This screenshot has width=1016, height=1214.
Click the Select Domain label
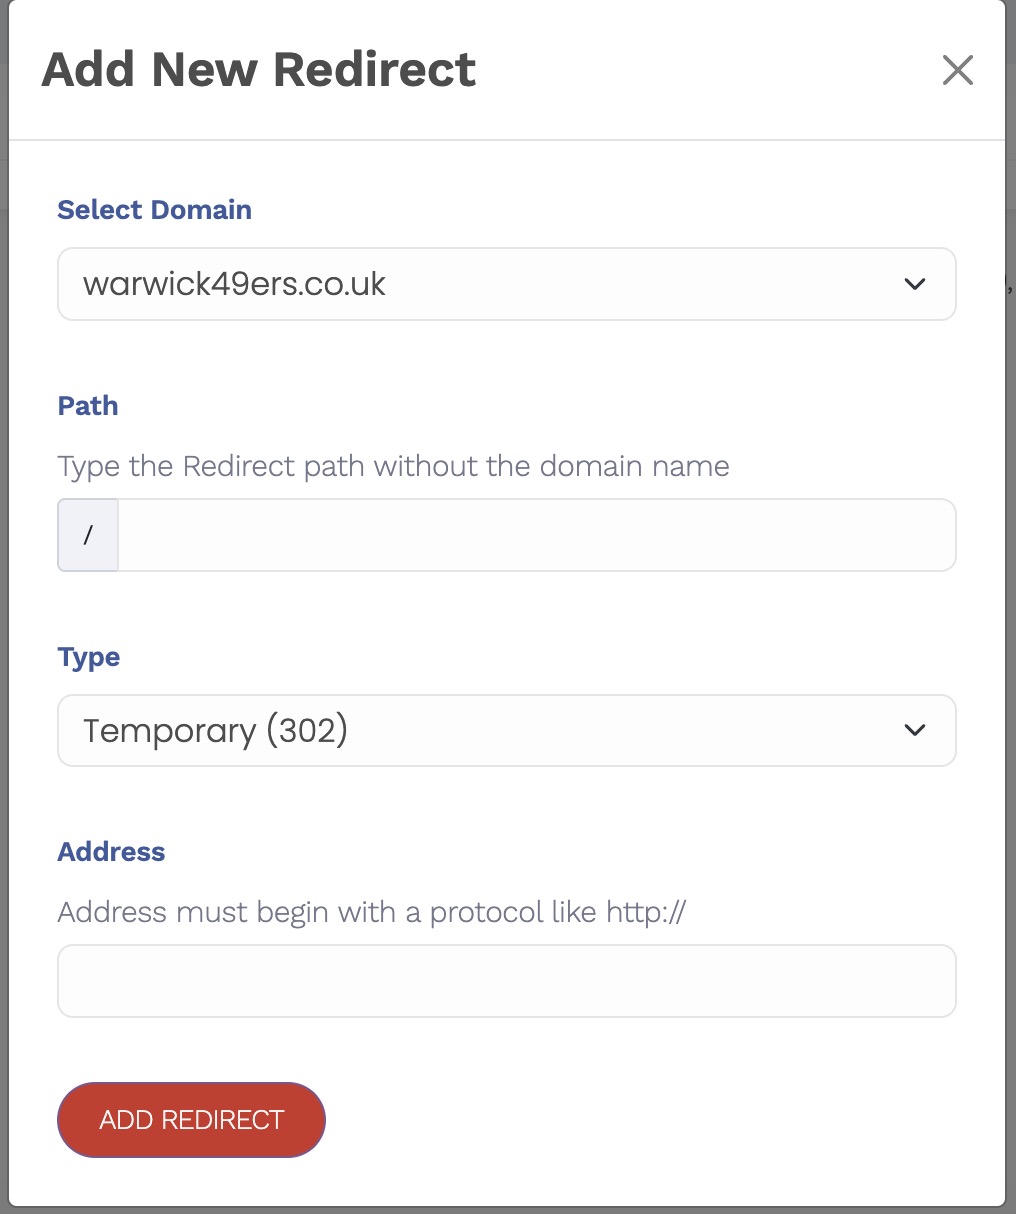coord(154,210)
